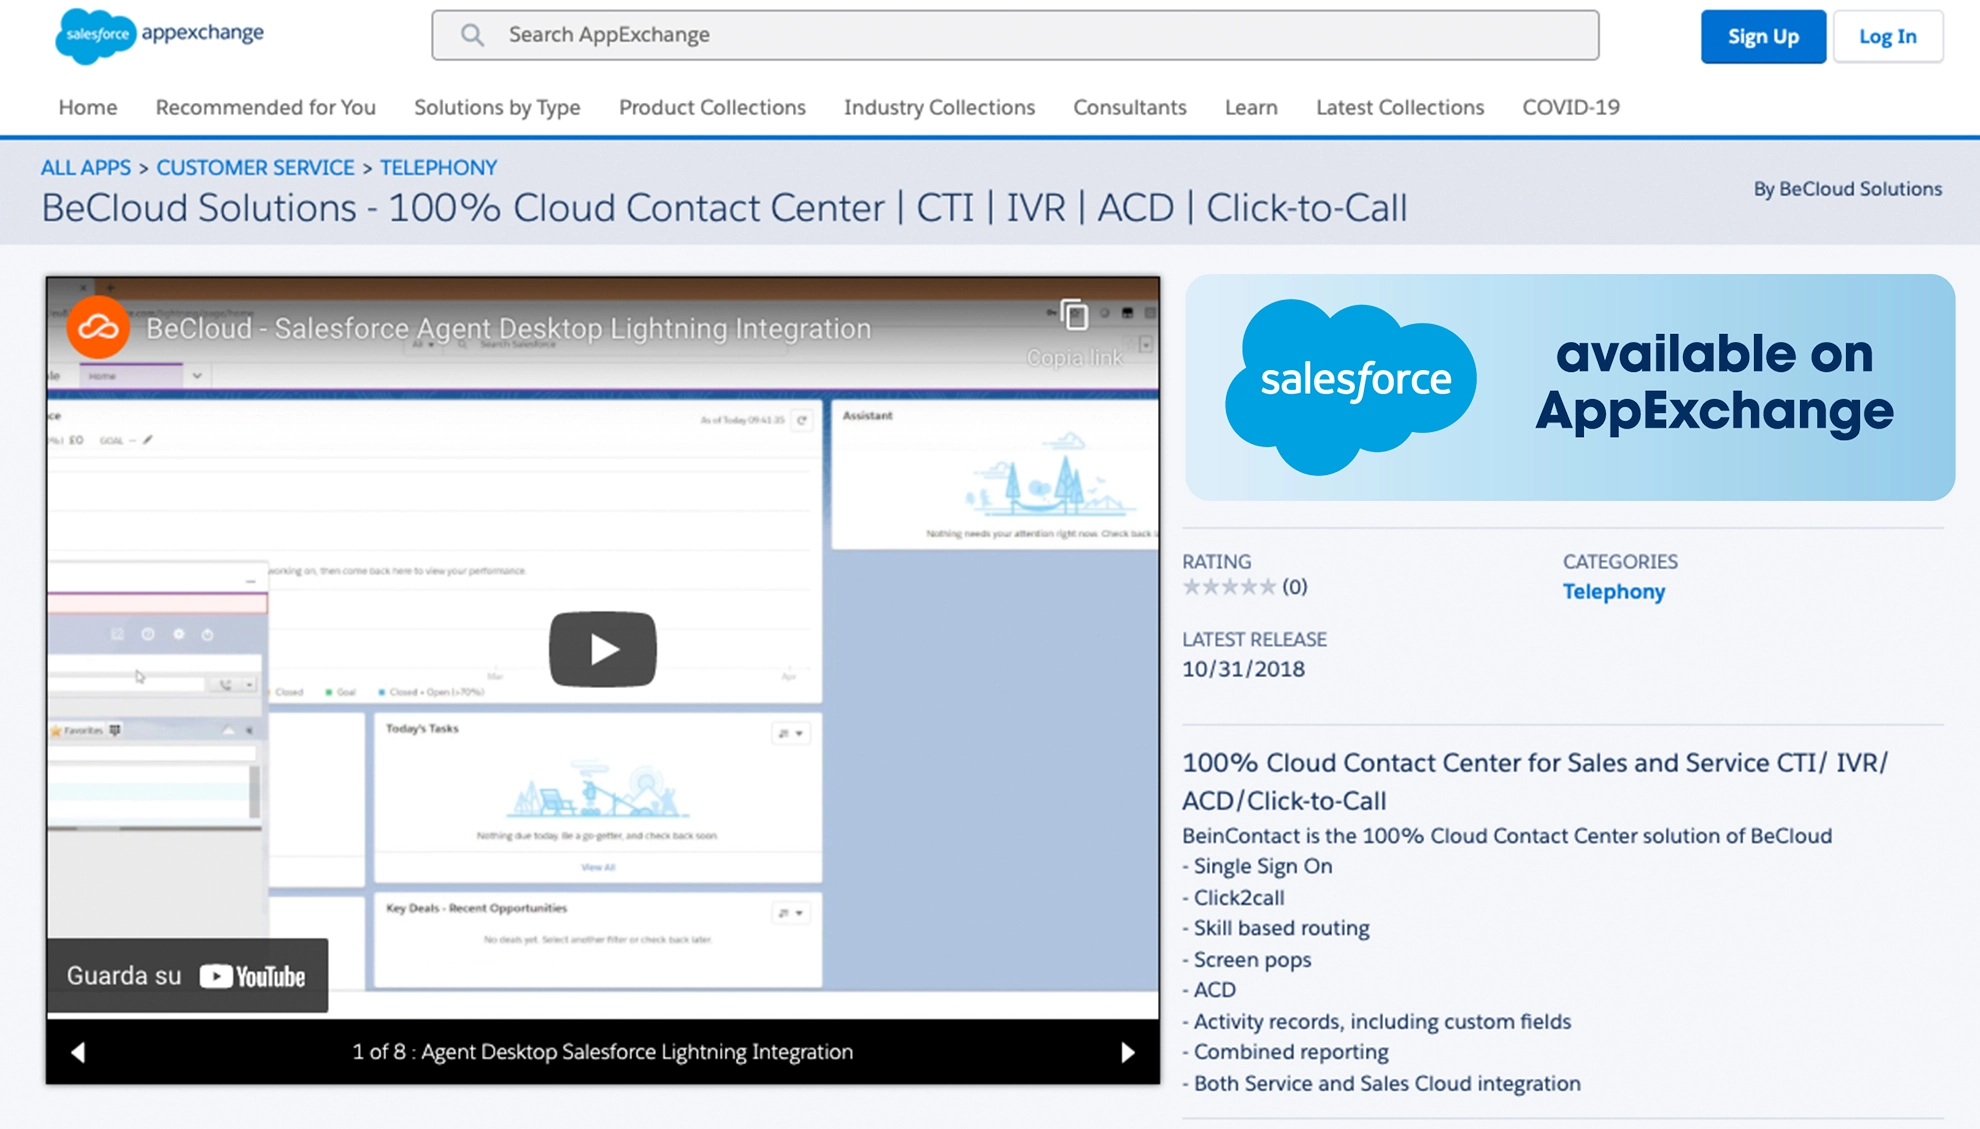Click the five-star rating display
The height and width of the screenshot is (1129, 1980).
click(x=1229, y=587)
